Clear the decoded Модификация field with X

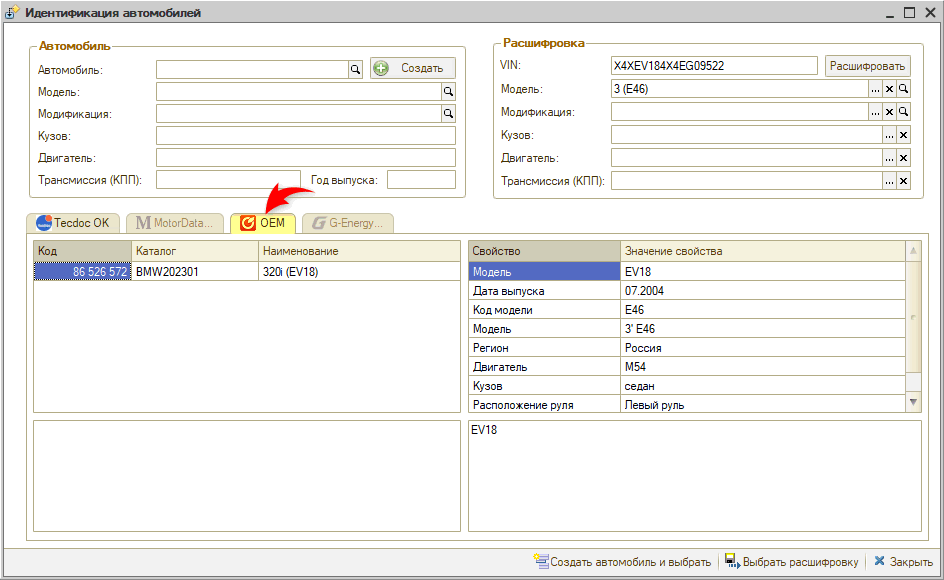pos(889,112)
